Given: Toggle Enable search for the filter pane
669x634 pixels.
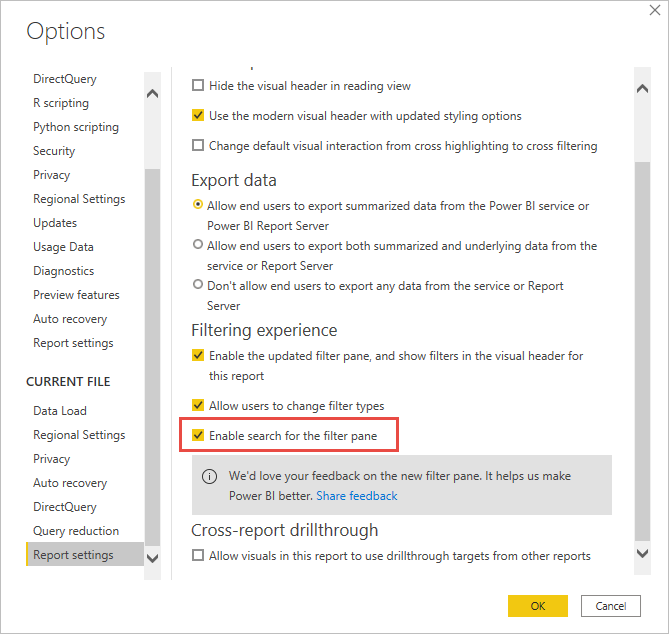Looking at the screenshot, I should click(198, 435).
